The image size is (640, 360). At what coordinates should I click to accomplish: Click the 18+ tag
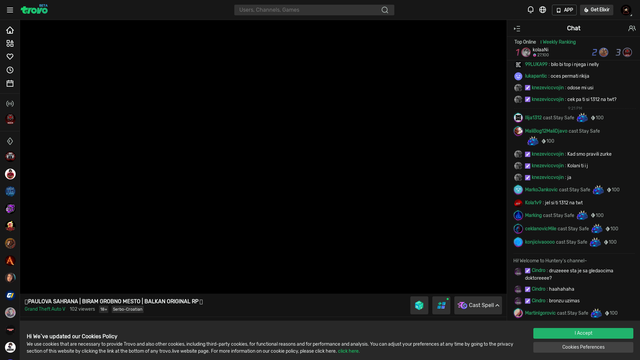pos(104,309)
